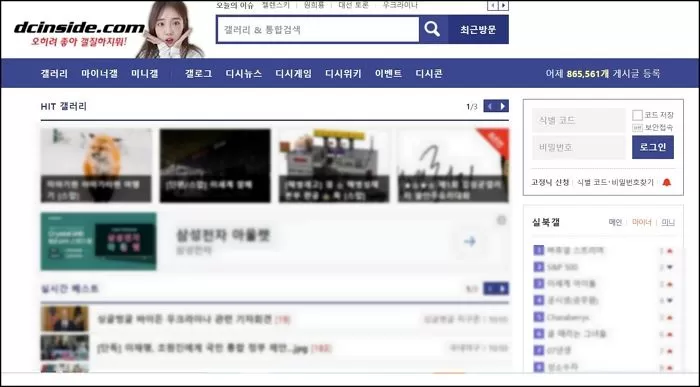Click the 실북갤 heading

click(546, 222)
